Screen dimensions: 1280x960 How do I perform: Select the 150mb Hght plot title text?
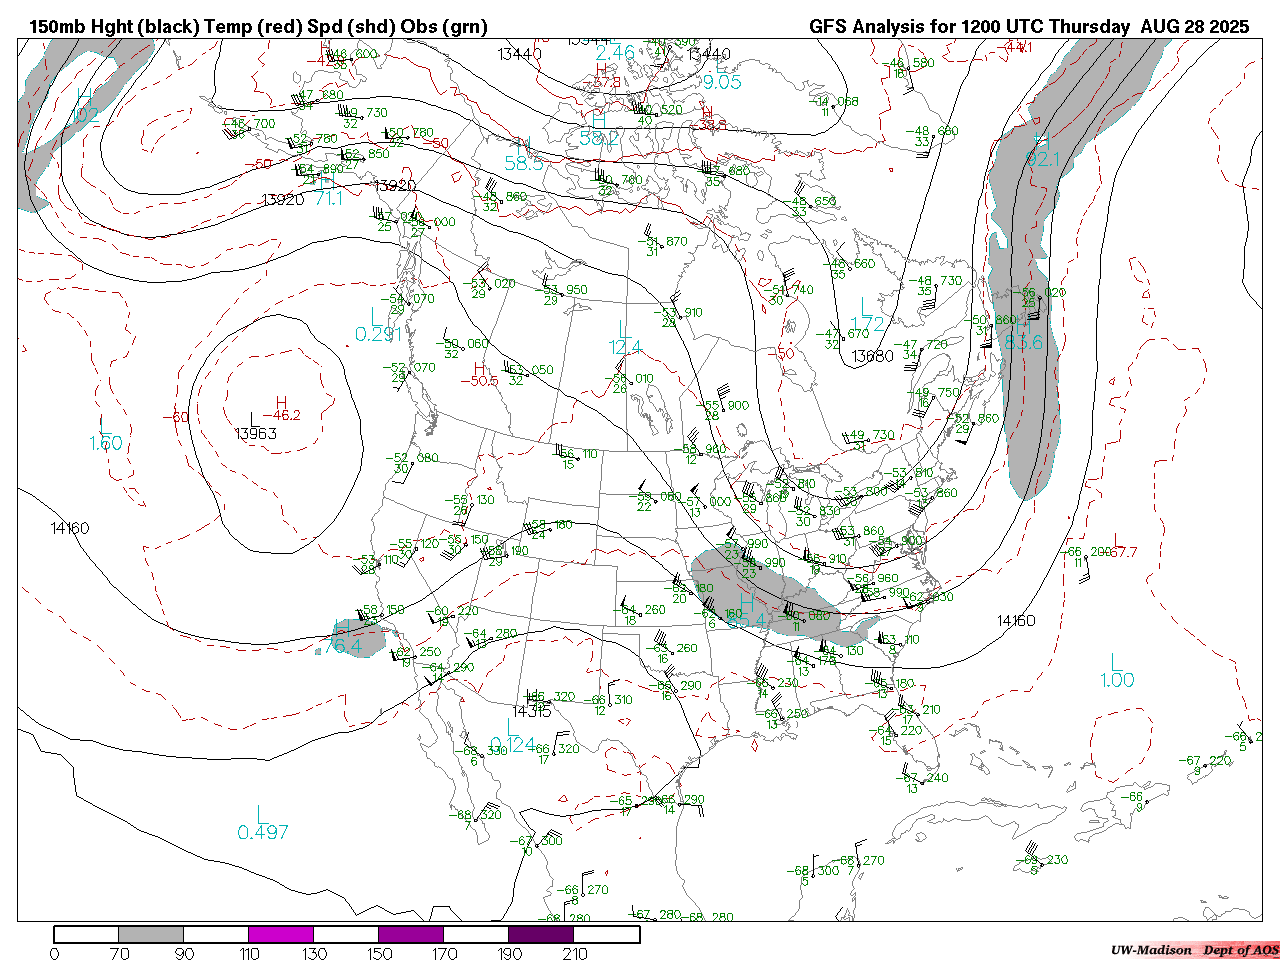click(x=258, y=27)
